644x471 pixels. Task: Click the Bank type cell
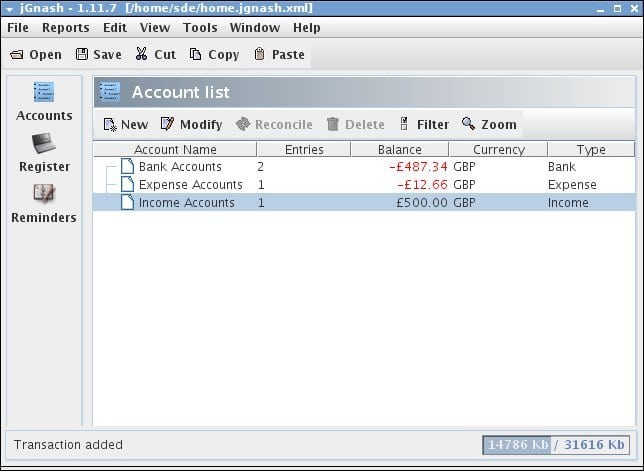tap(561, 167)
